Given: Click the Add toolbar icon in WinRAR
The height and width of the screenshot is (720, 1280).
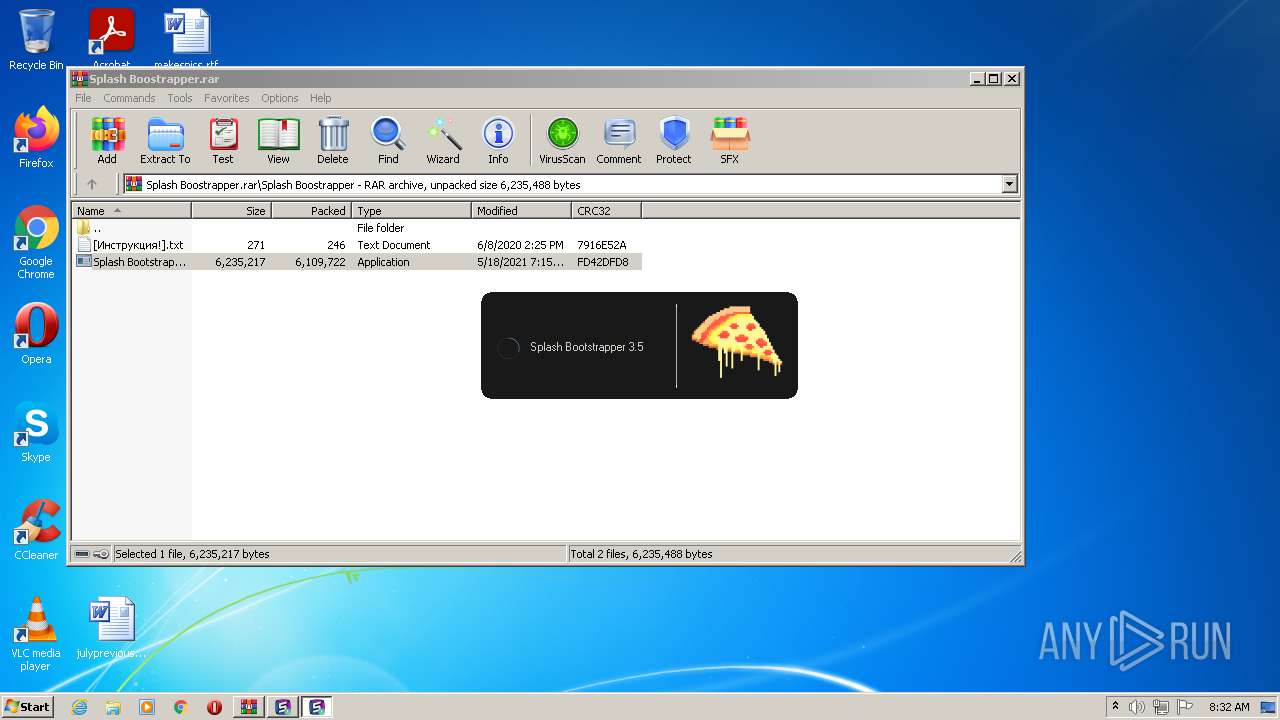Looking at the screenshot, I should point(107,141).
